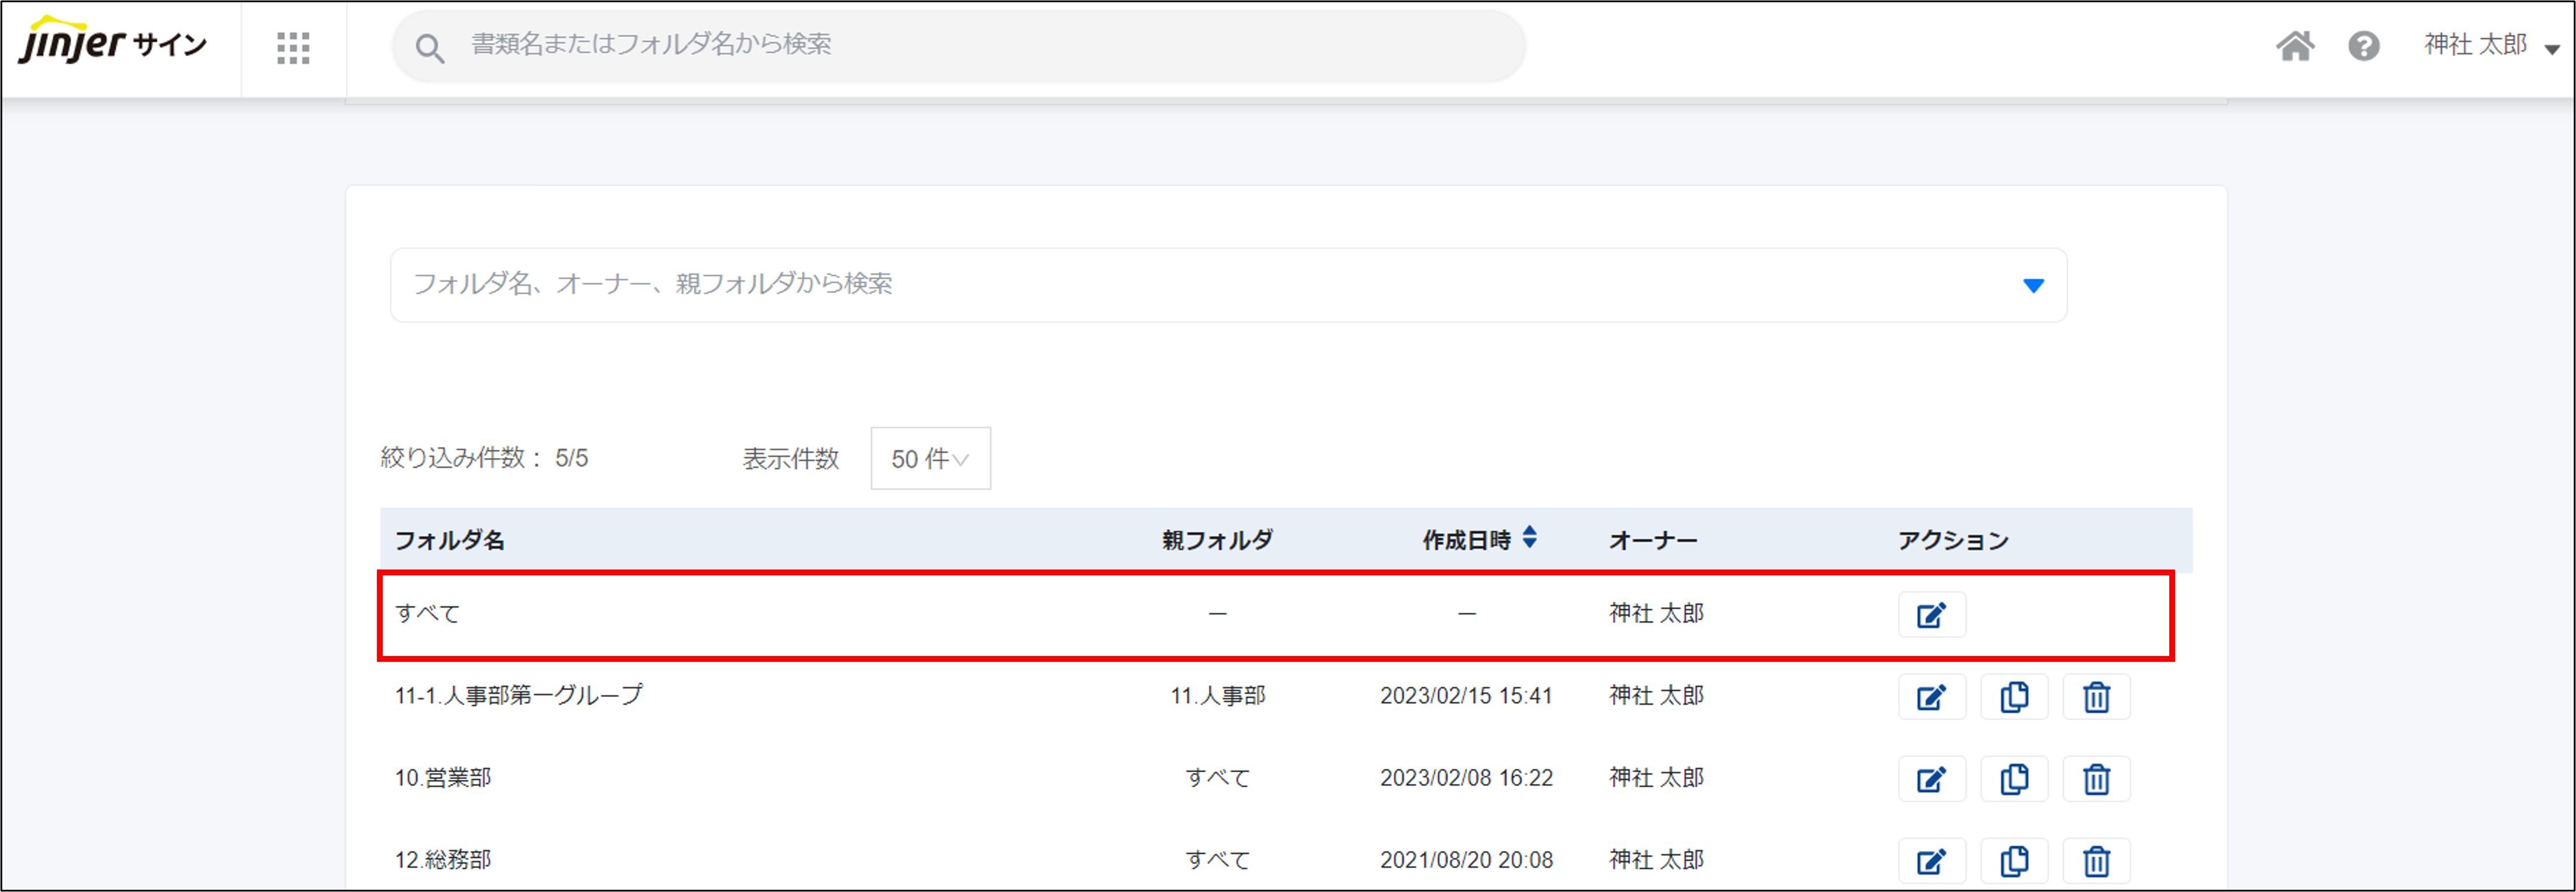Viewport: 2576px width, 892px height.
Task: Edit the 12.総務部 folder
Action: pyautogui.click(x=1931, y=861)
